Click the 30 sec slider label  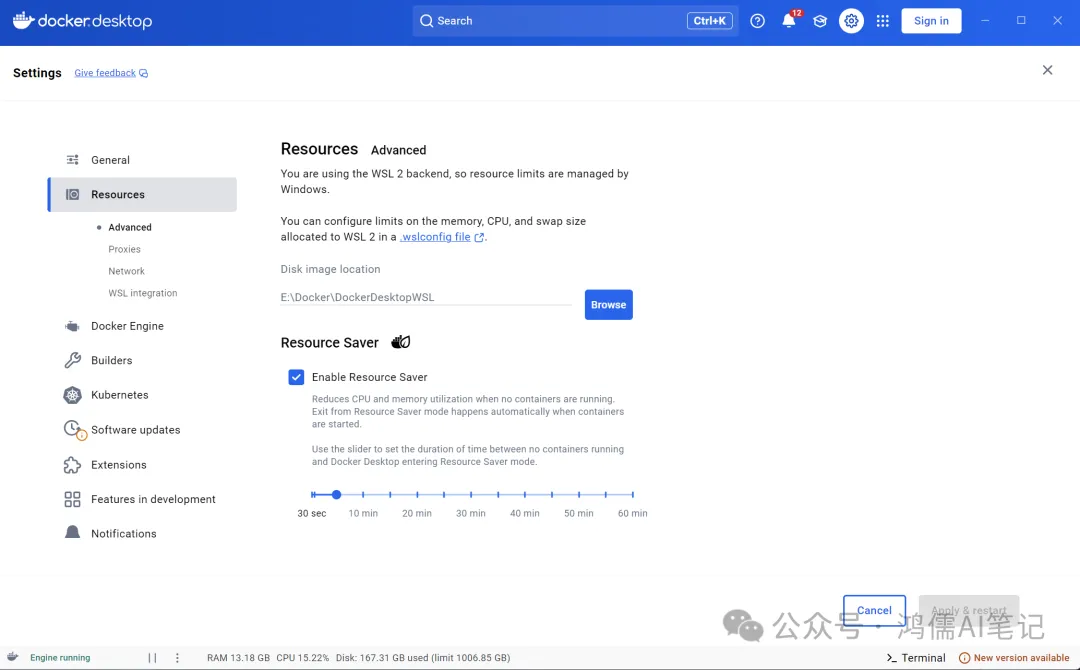[311, 513]
